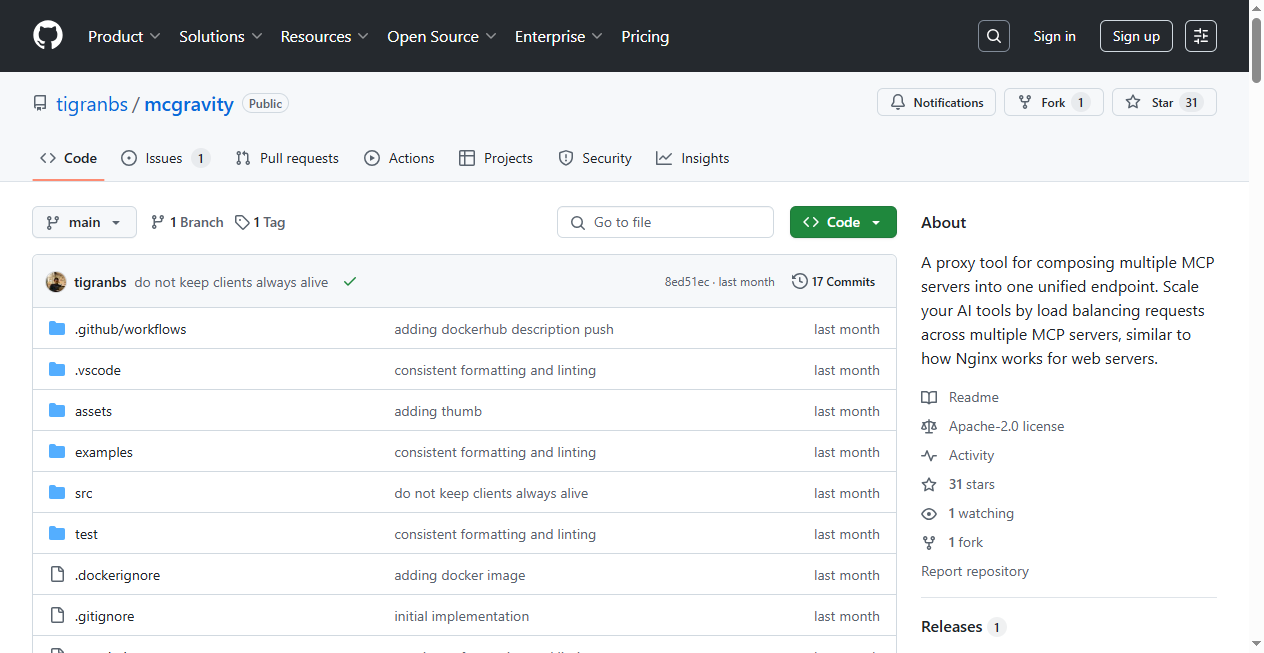Open the tigranbs owner profile link

tap(92, 104)
